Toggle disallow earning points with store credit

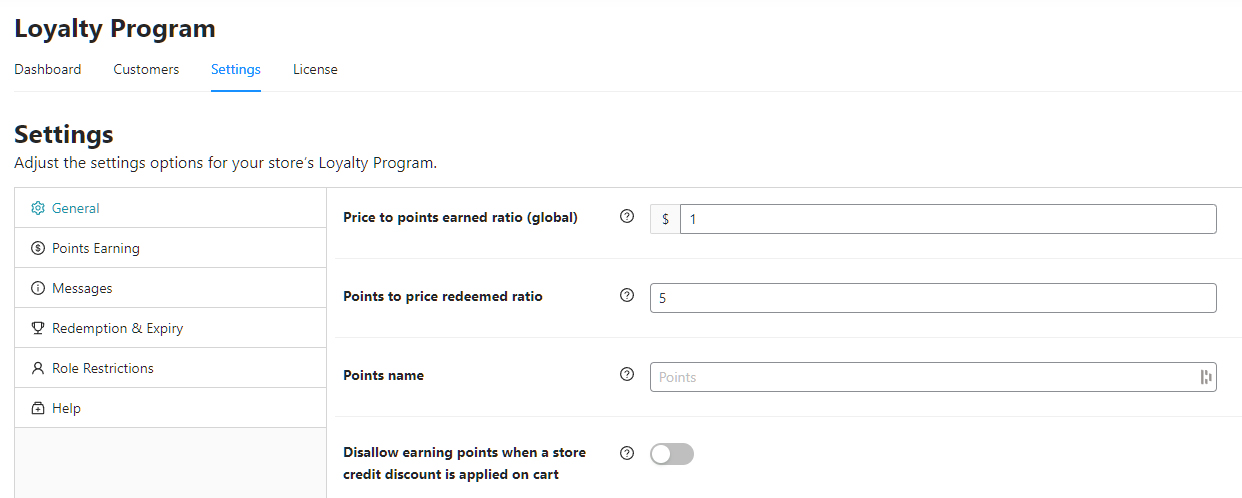tap(671, 454)
